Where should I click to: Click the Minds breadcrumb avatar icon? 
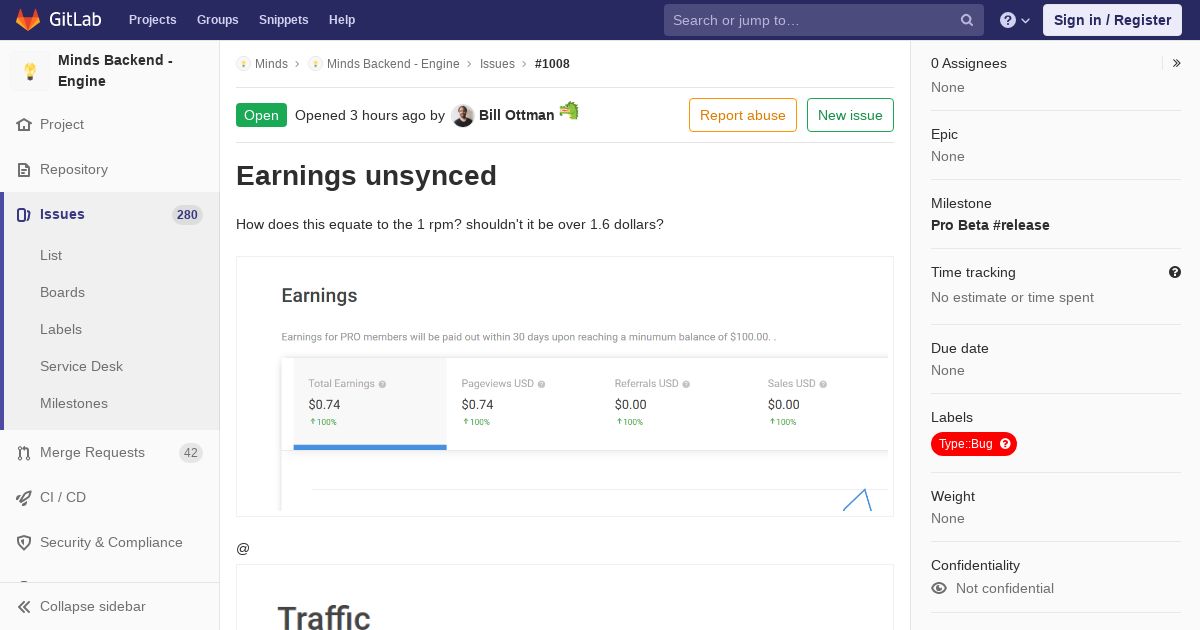coord(243,64)
